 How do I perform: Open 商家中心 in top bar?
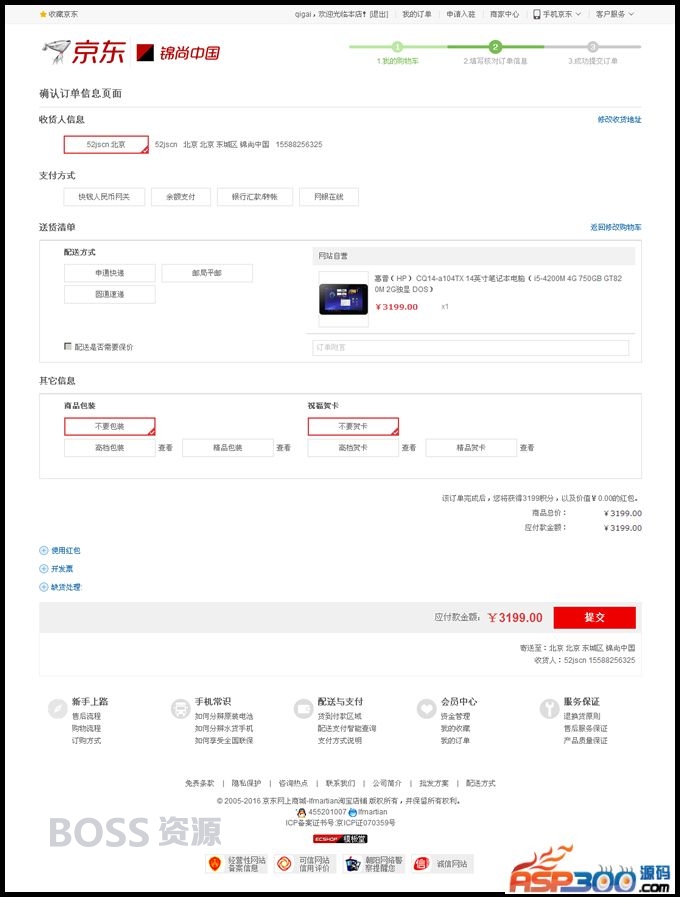[504, 14]
